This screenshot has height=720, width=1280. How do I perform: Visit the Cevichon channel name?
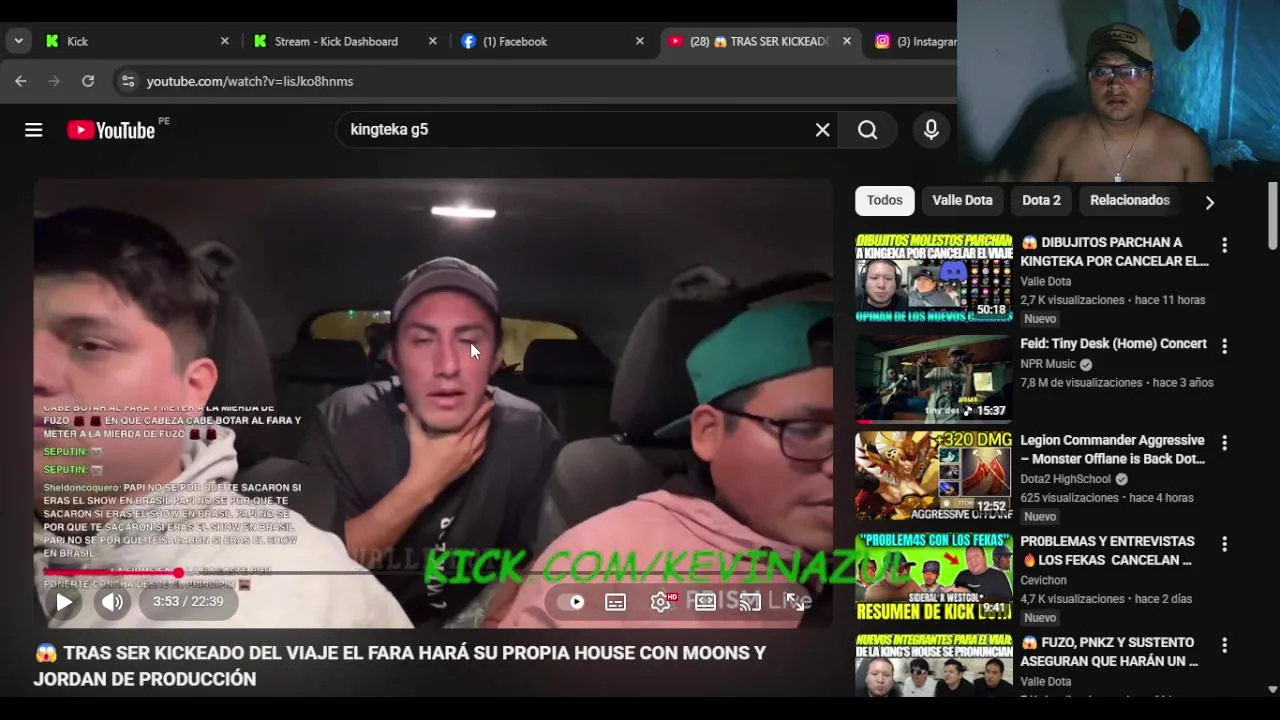click(x=1043, y=580)
